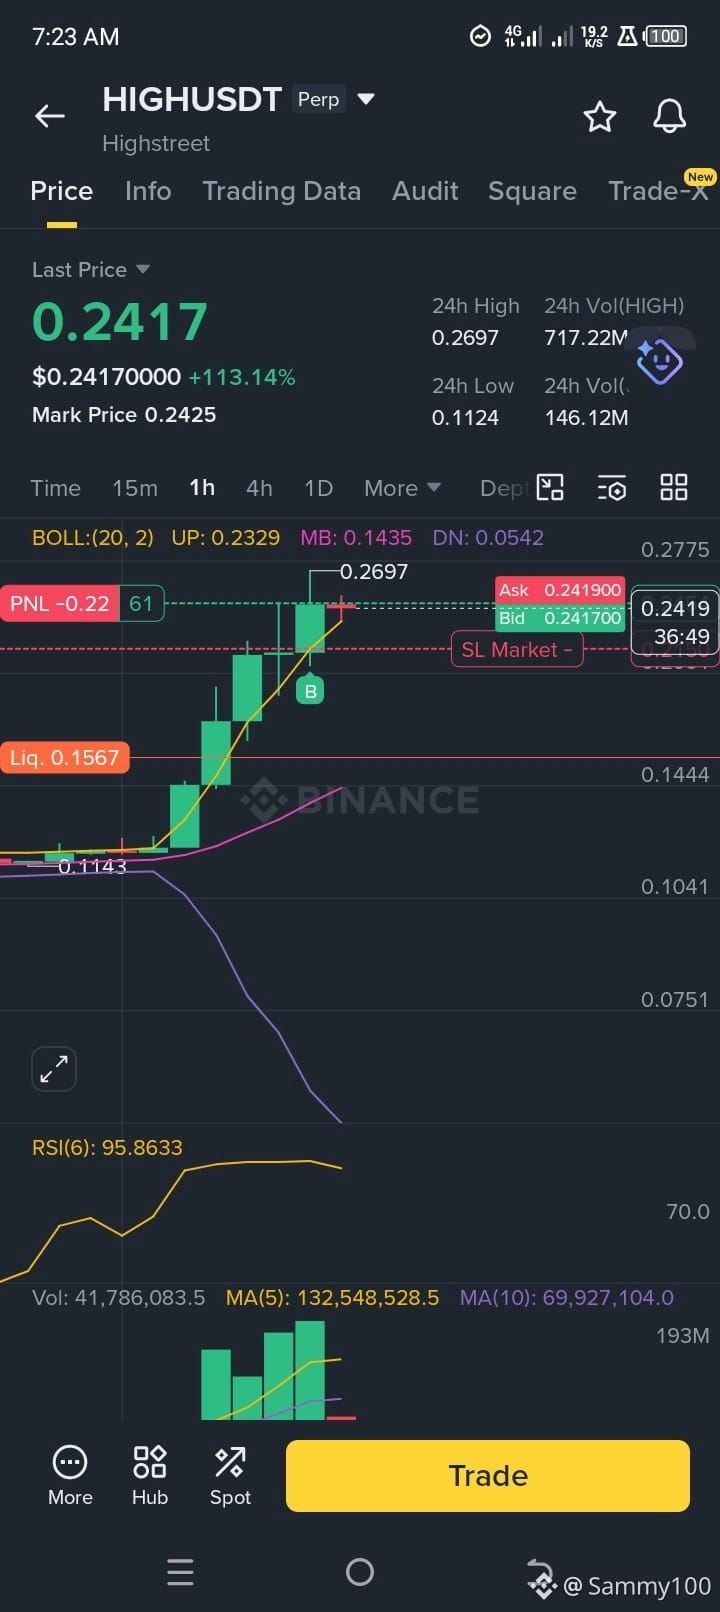
Task: Open the Trade-X tab
Action: coord(658,190)
